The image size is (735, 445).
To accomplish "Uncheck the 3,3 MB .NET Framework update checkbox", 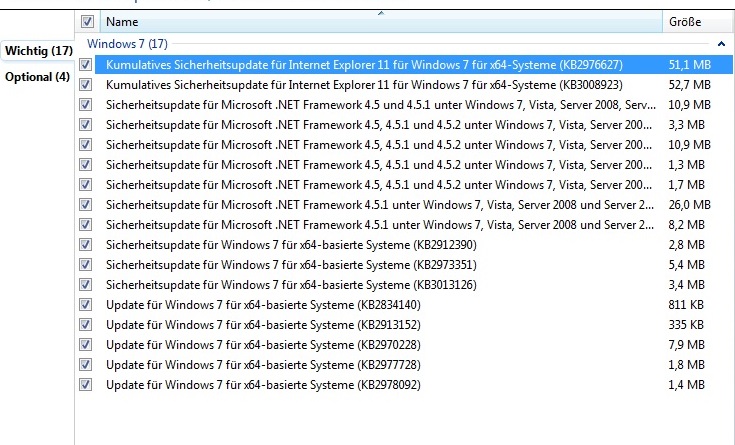I will point(85,125).
